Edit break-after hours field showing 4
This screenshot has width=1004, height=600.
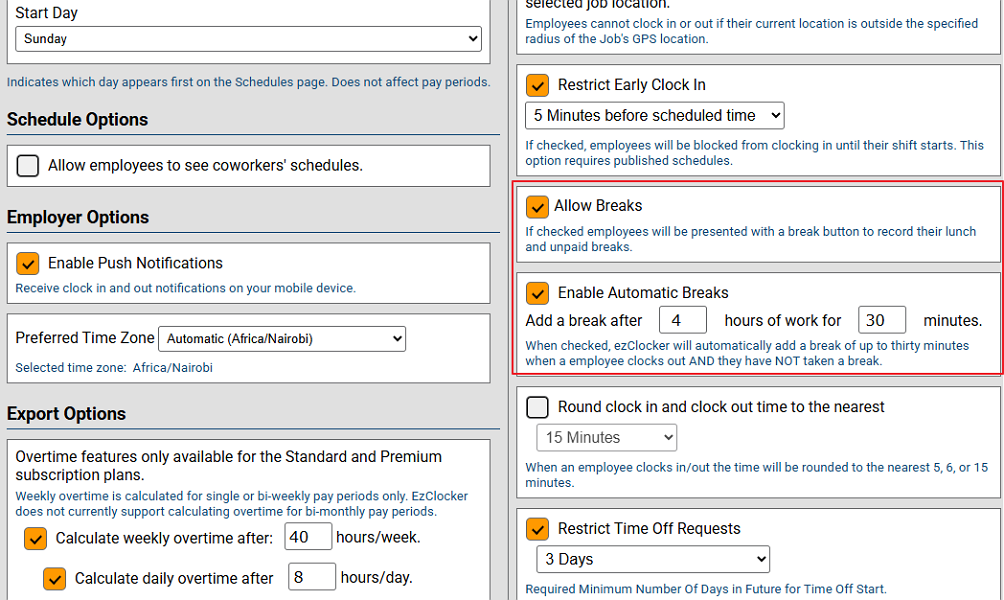click(x=683, y=320)
